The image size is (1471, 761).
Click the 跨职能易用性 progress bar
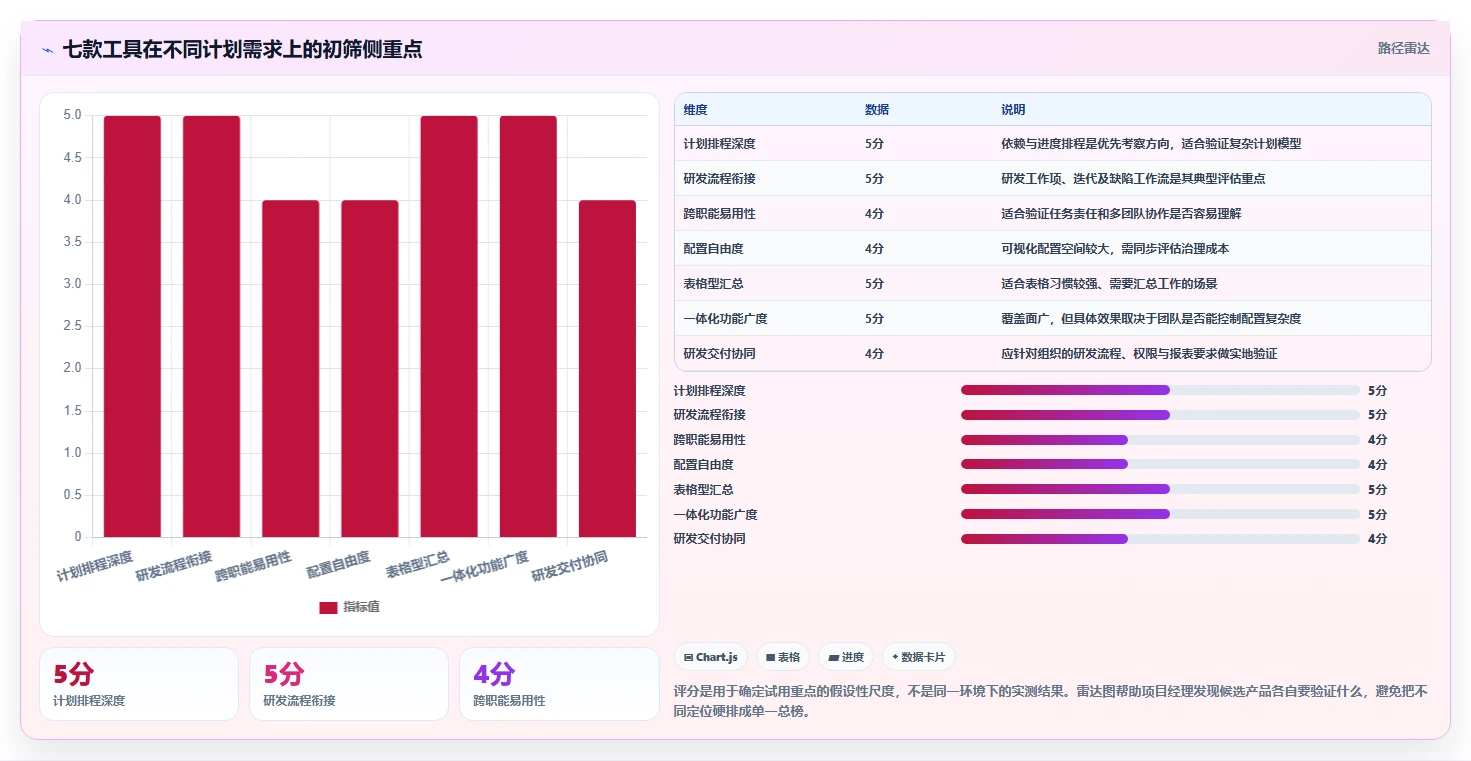tap(1160, 440)
